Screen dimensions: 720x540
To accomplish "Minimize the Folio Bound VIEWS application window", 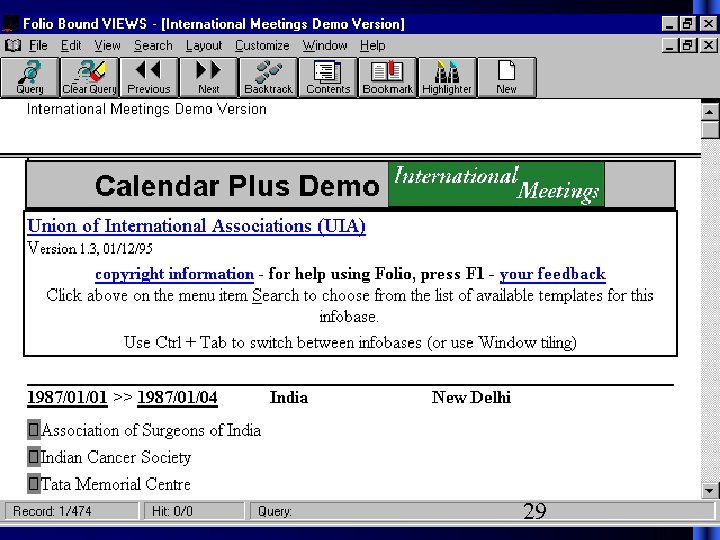I will click(670, 23).
